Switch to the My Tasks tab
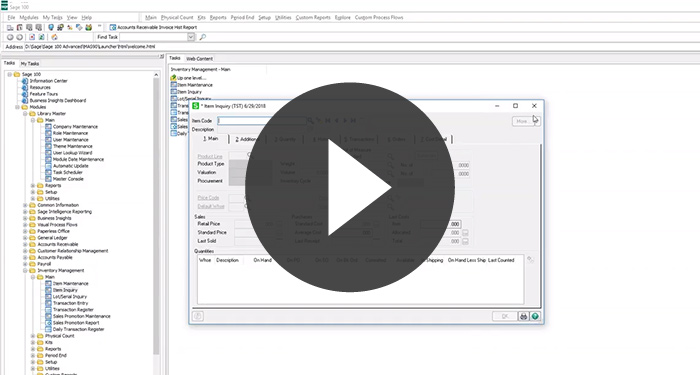Viewport: 700px width, 375px height. click(x=30, y=63)
